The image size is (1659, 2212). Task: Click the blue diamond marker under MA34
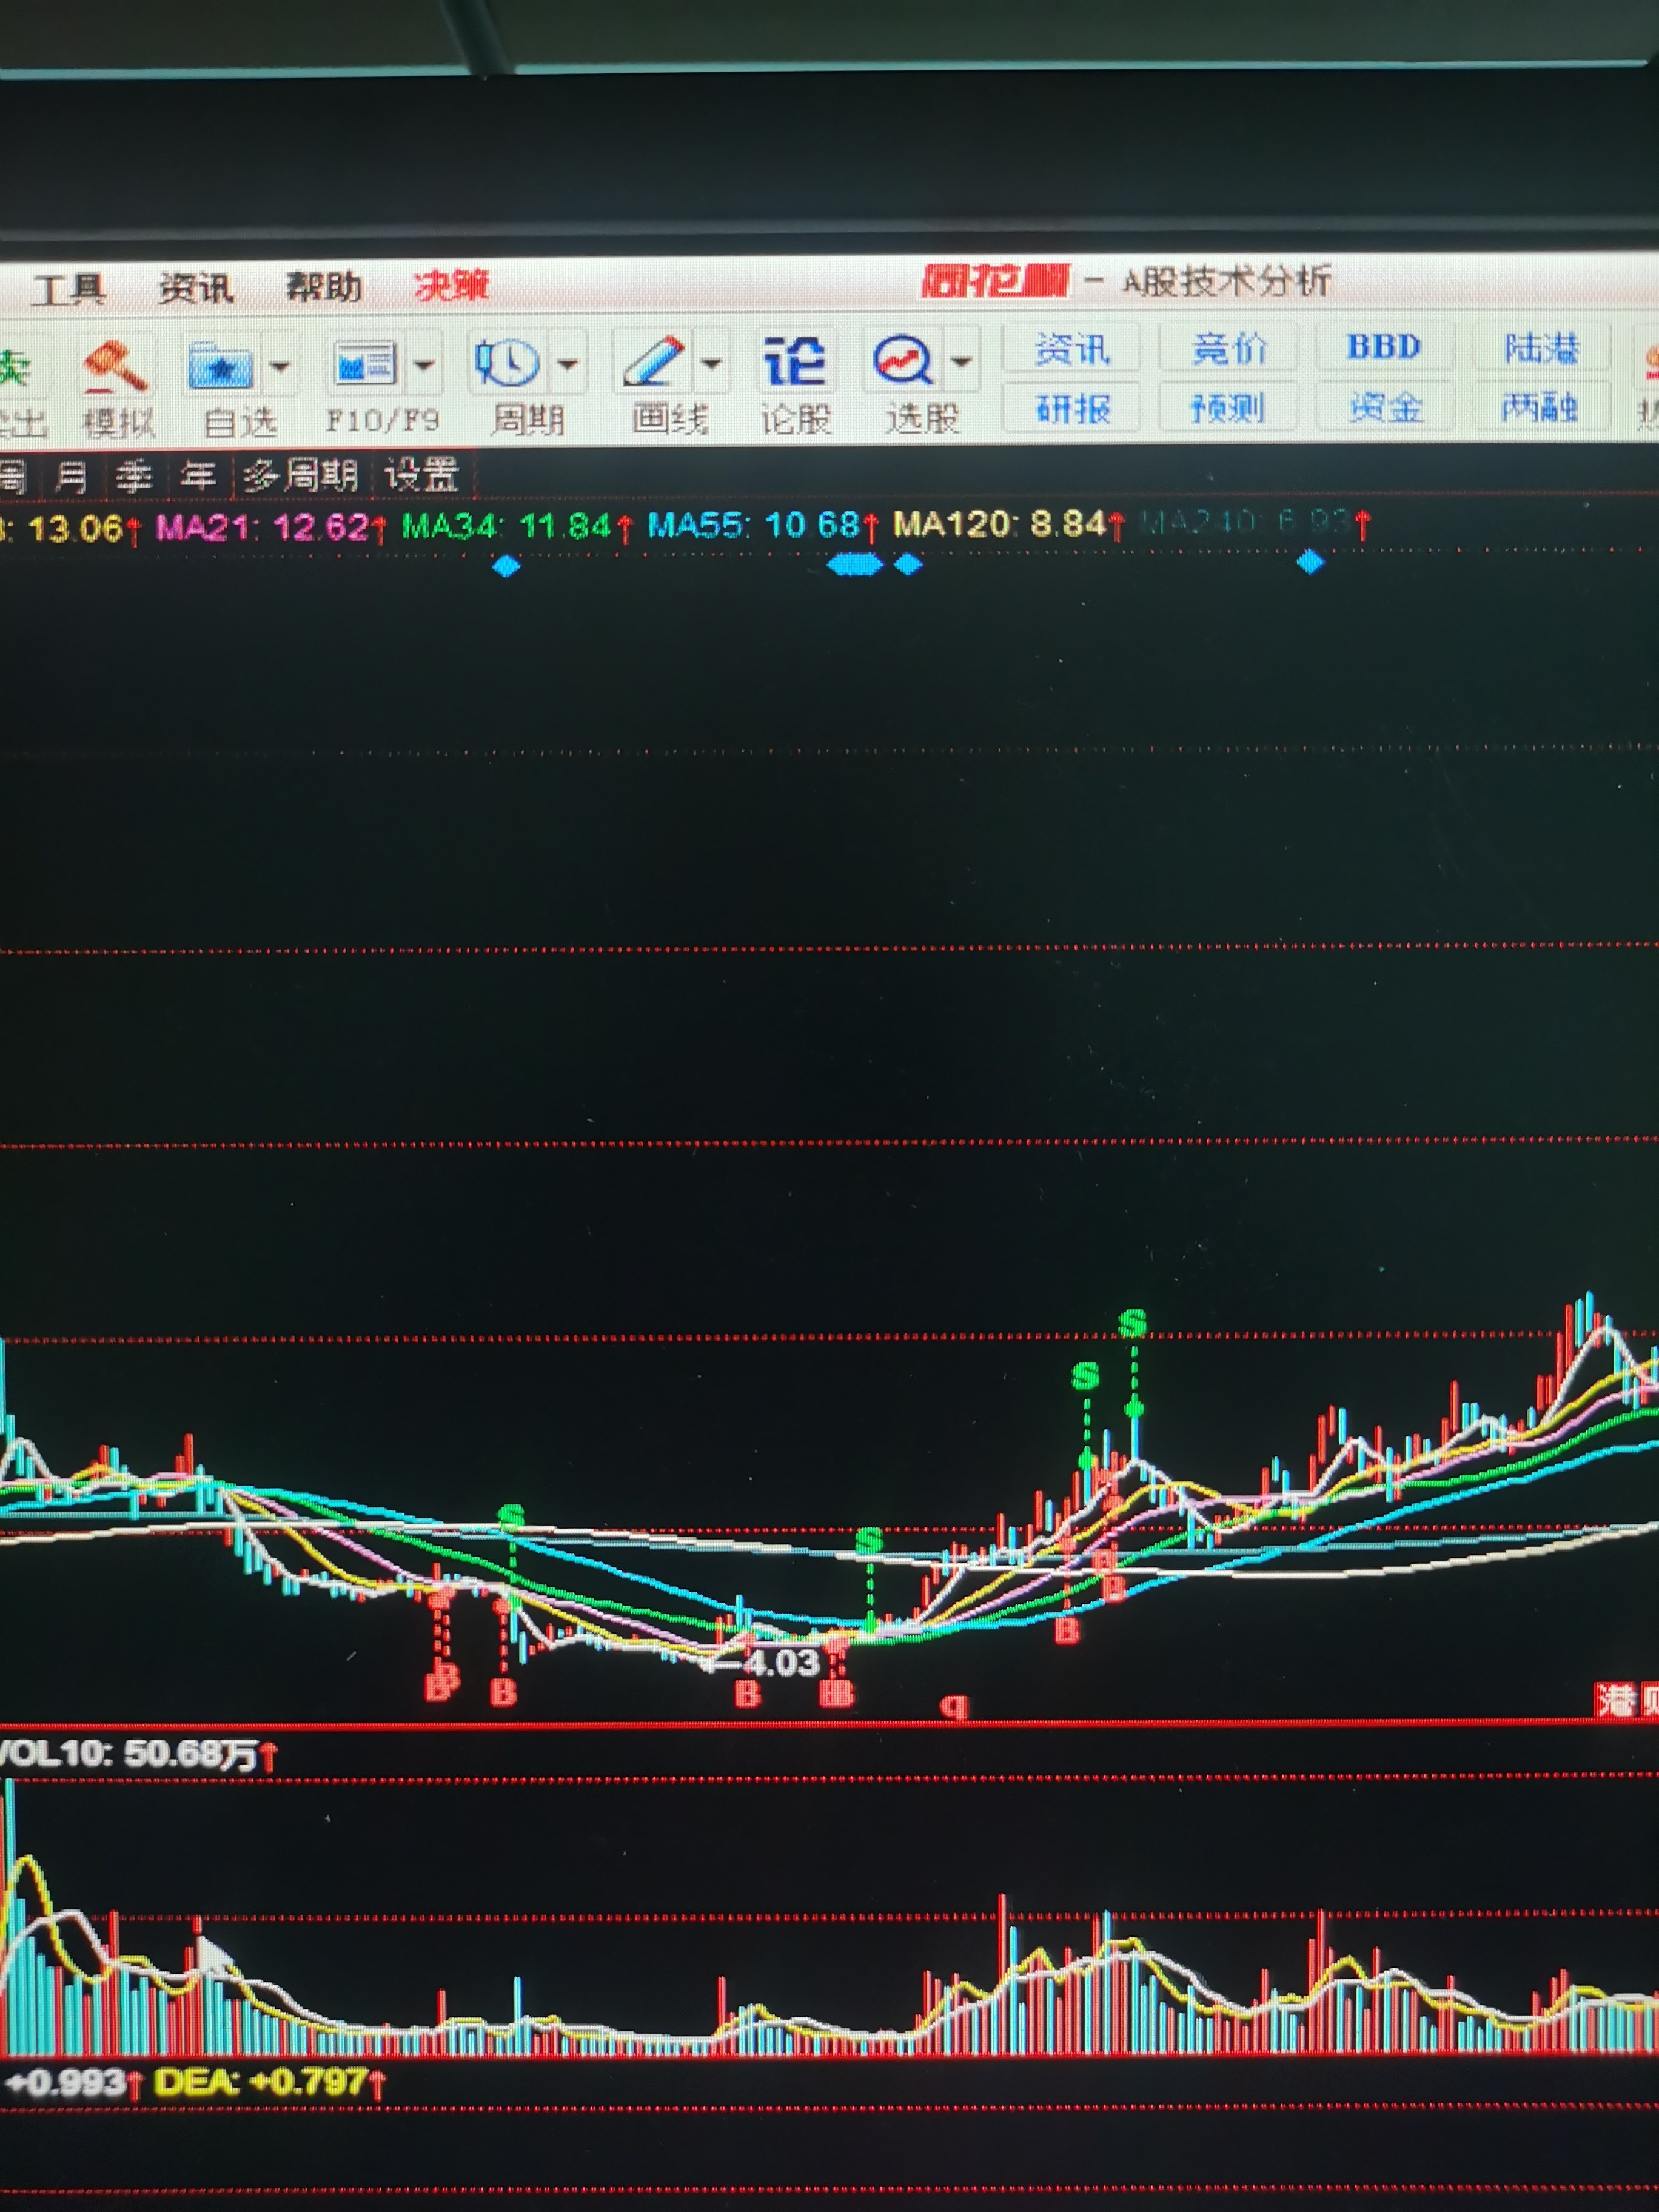[x=507, y=567]
